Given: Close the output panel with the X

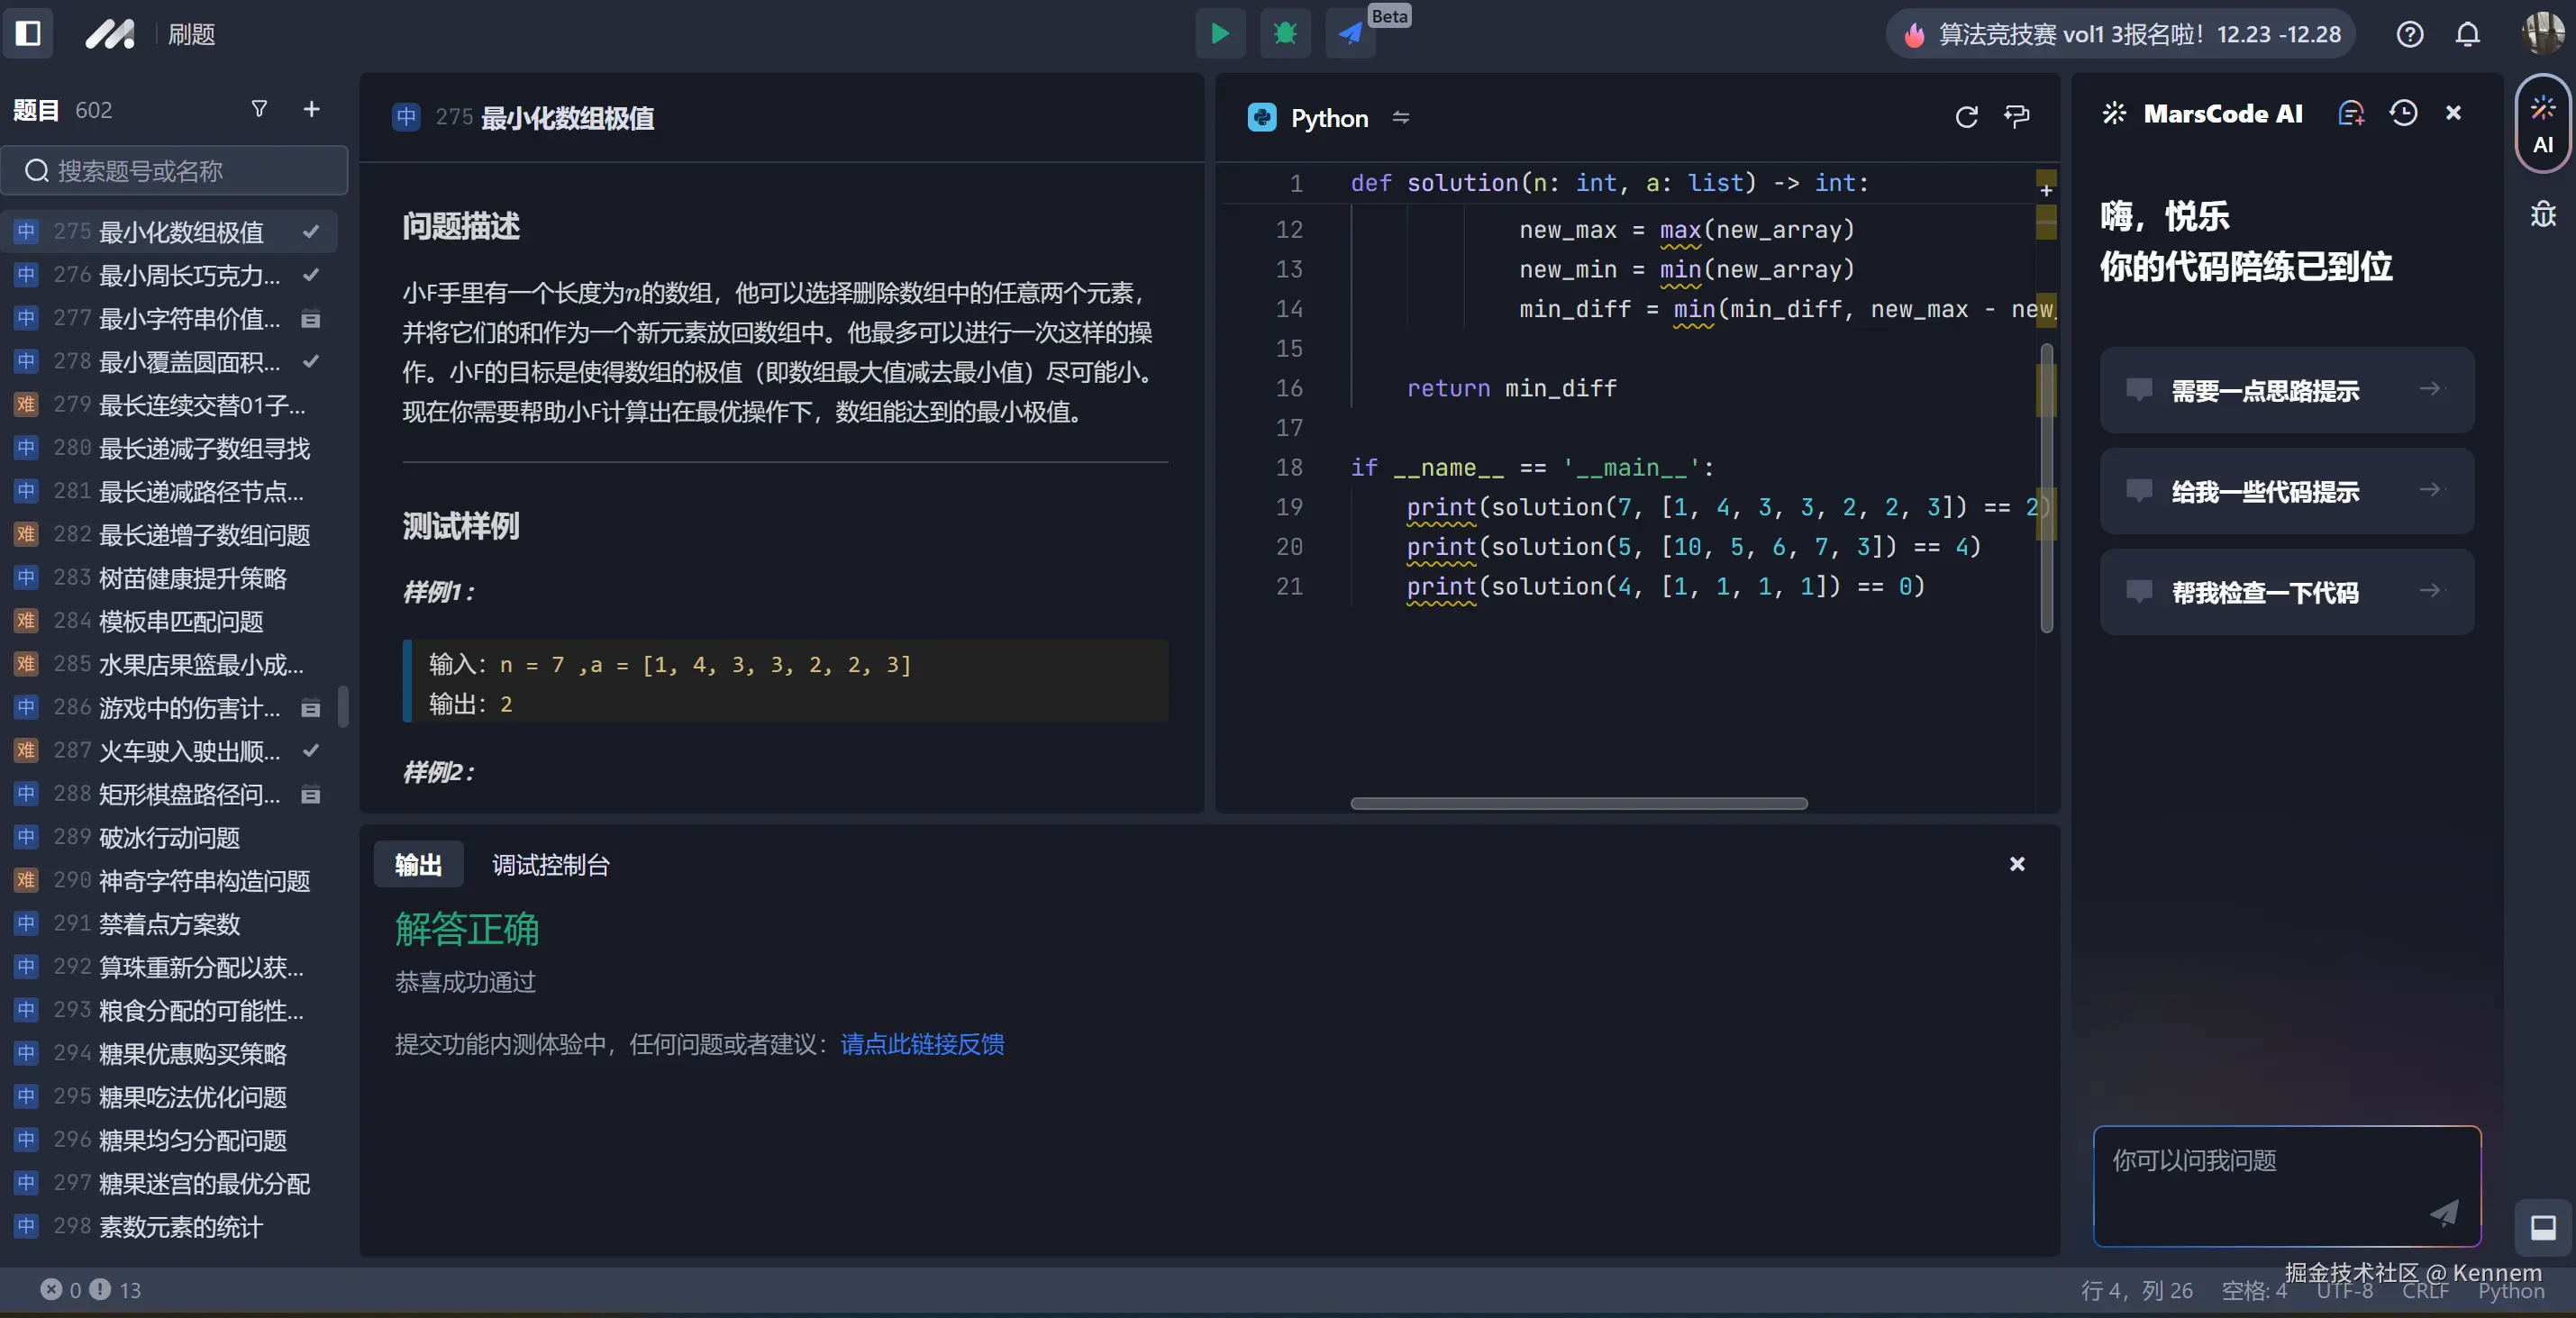Looking at the screenshot, I should pos(2016,864).
